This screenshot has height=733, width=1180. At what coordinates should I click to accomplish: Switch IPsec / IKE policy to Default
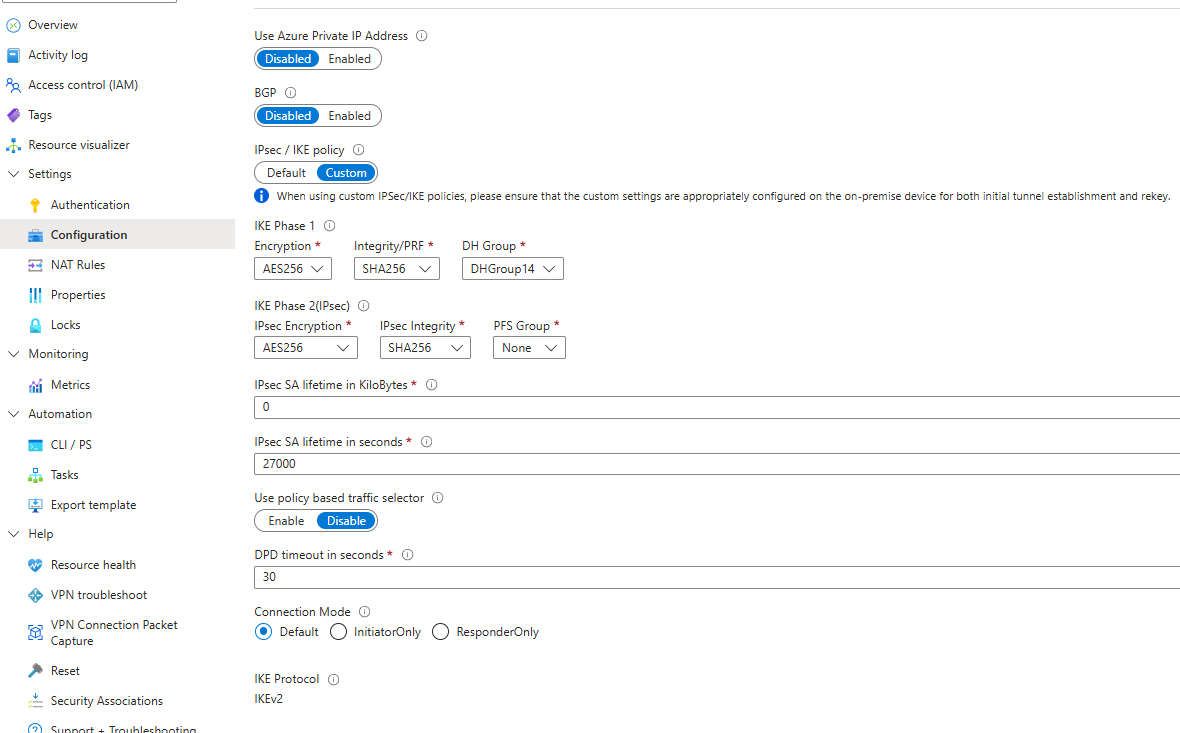pyautogui.click(x=286, y=173)
